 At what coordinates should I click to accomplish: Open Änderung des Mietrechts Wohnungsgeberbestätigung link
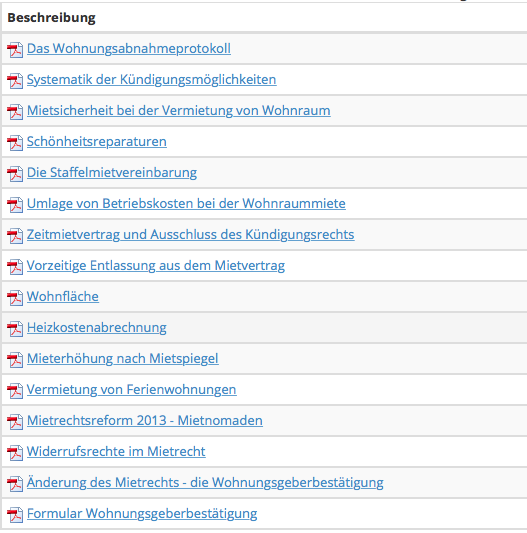(205, 483)
